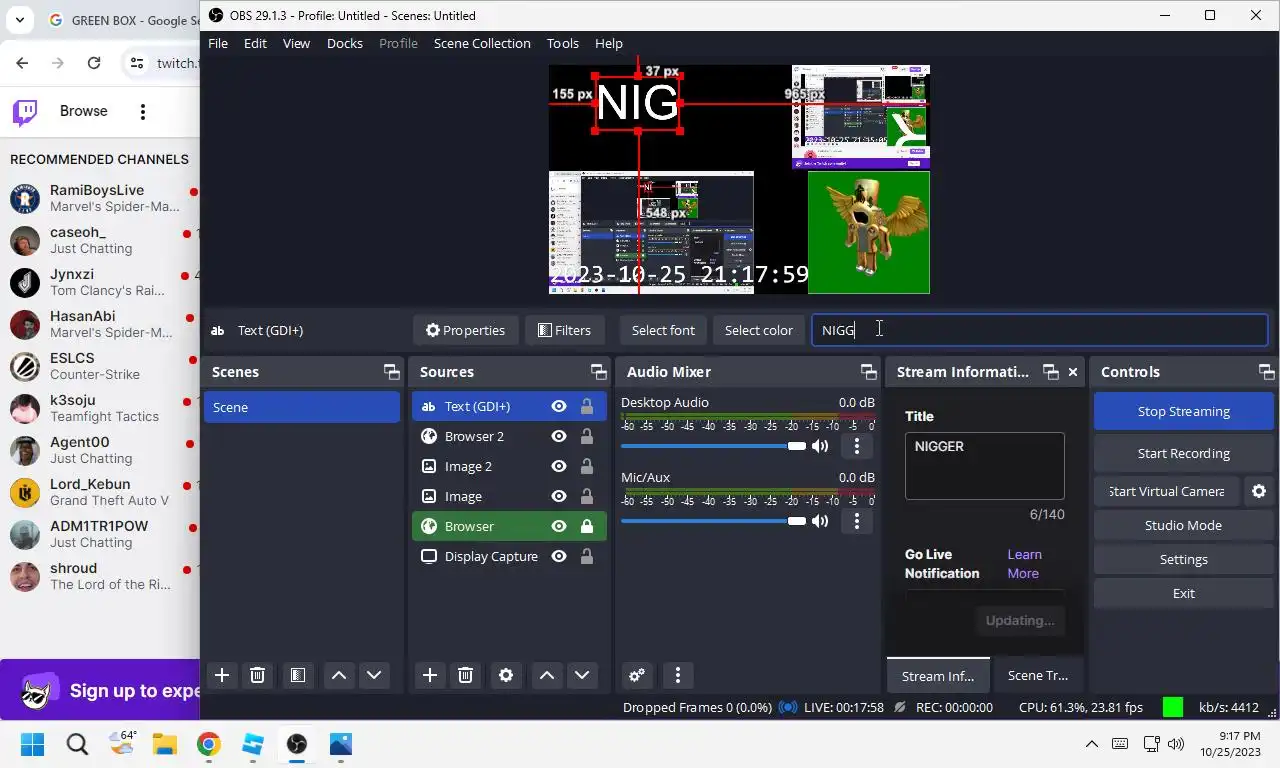Open the Scene Collection menu
The image size is (1280, 768).
coord(482,43)
